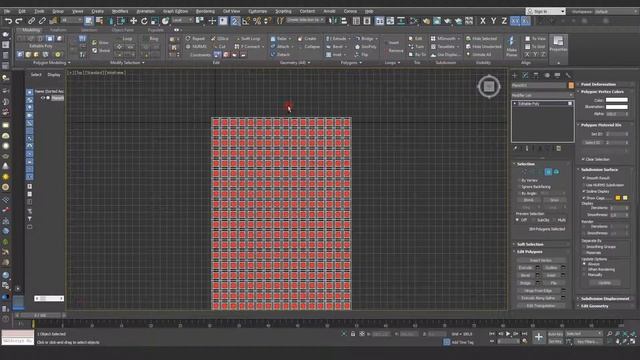Toggle the 2D Snaps icon
The height and width of the screenshot is (360, 640).
pos(235,21)
